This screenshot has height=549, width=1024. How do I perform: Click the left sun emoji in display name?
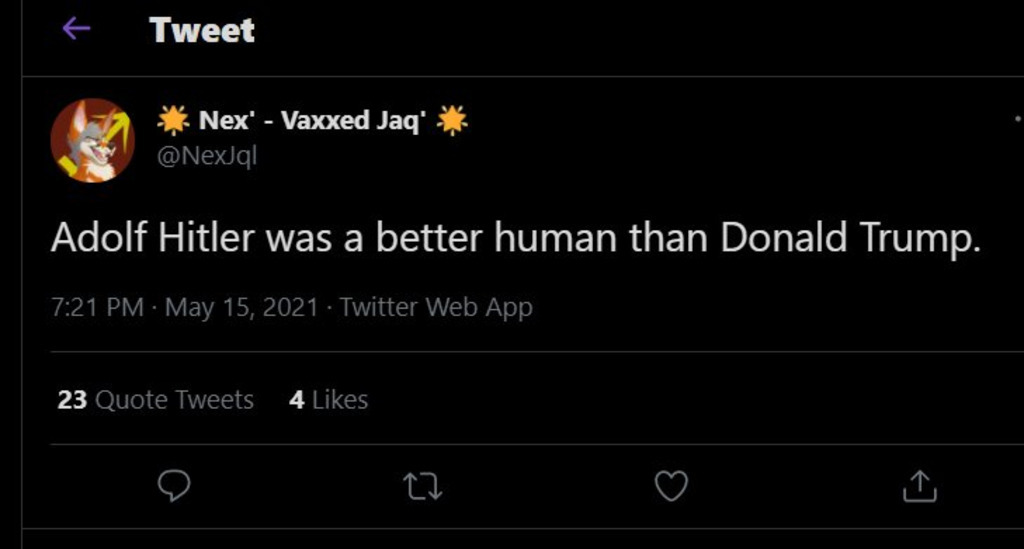coord(173,121)
